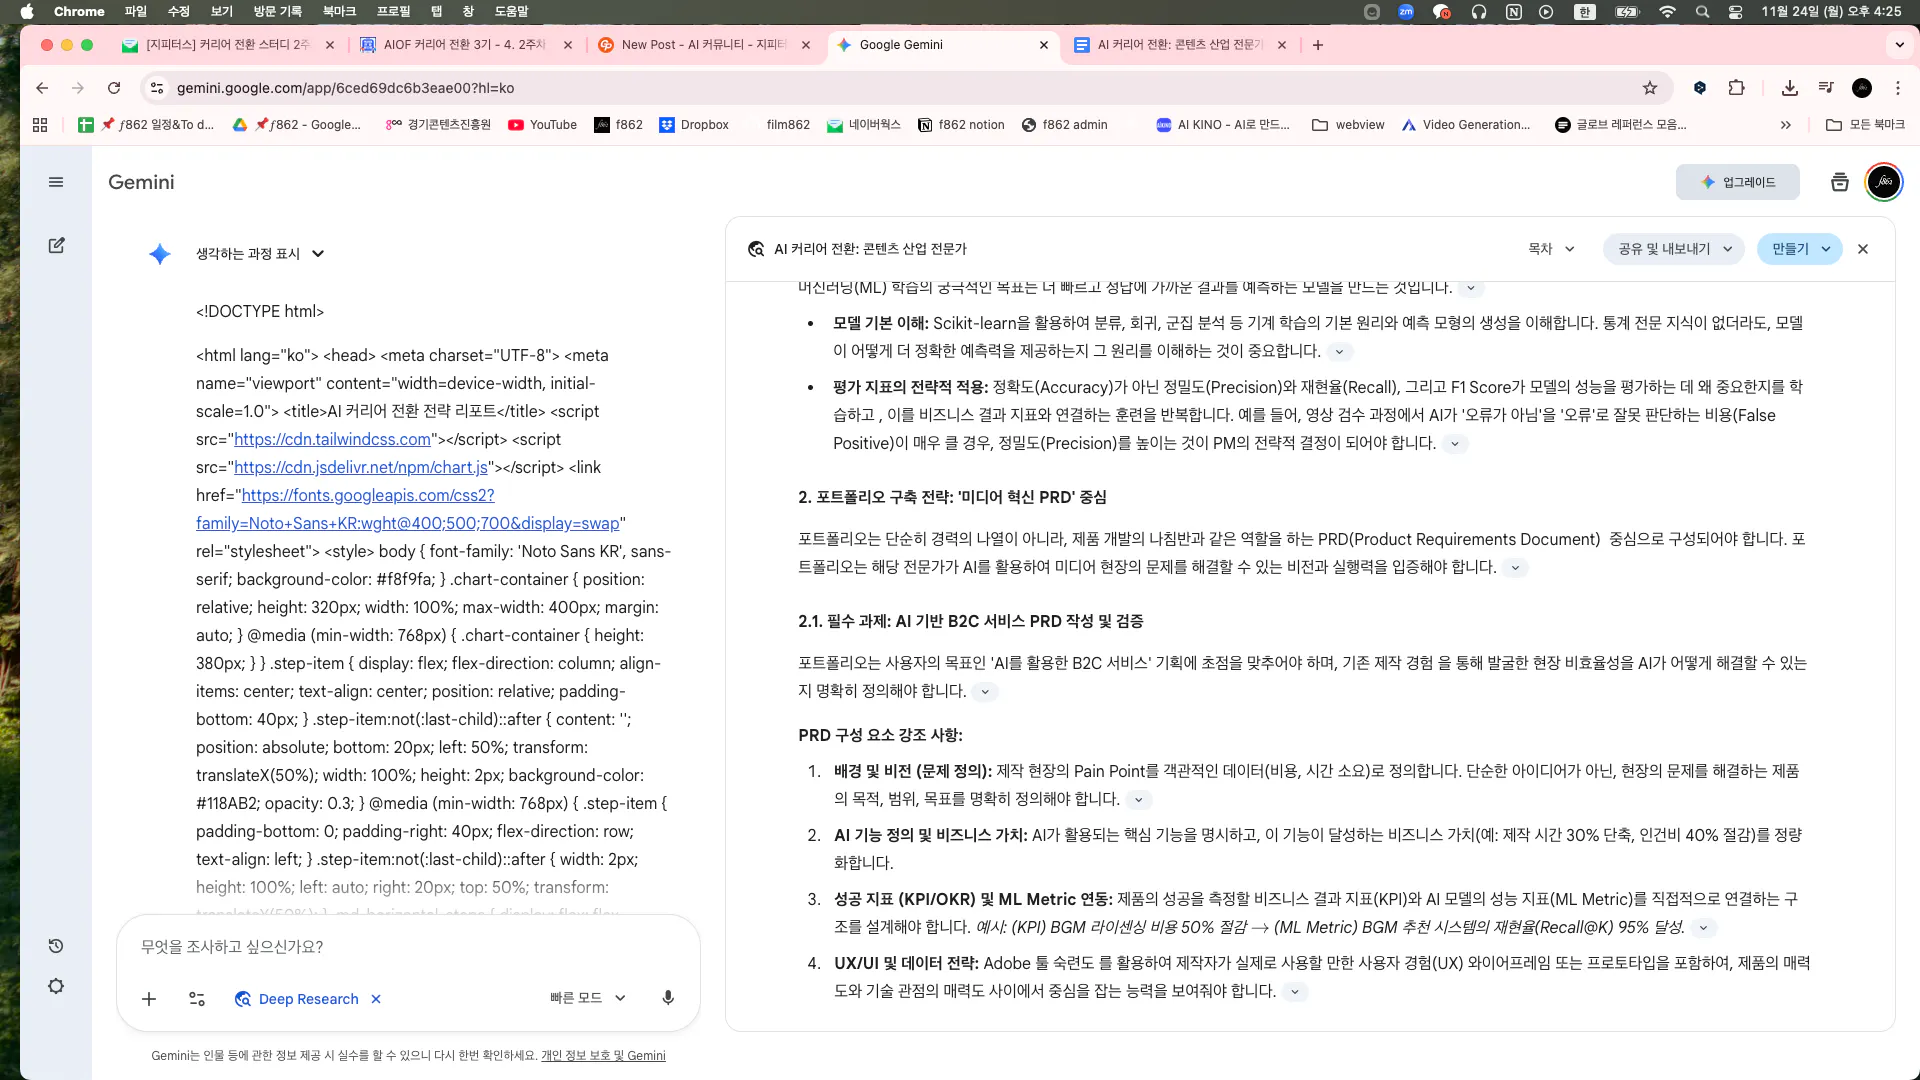
Task: Open tab search dropdown arrow
Action: pyautogui.click(x=1899, y=45)
